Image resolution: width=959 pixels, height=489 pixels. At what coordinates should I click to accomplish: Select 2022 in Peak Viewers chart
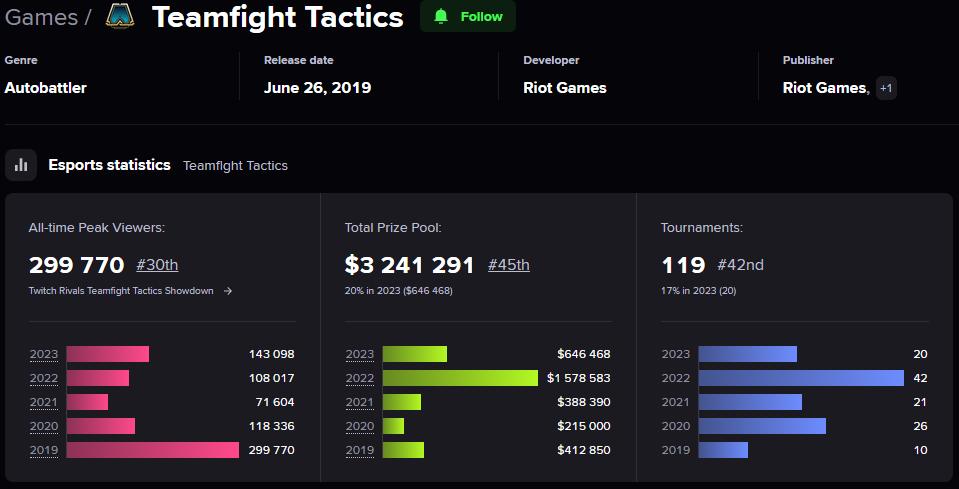(x=44, y=378)
